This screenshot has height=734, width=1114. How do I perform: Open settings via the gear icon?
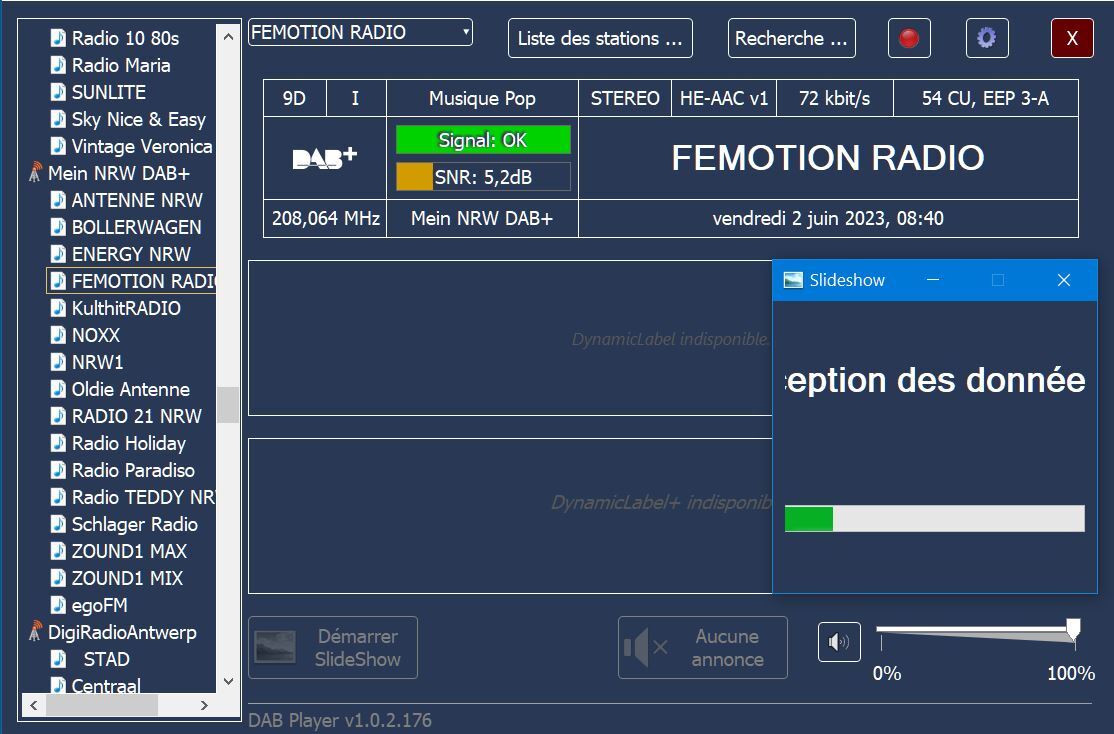987,38
